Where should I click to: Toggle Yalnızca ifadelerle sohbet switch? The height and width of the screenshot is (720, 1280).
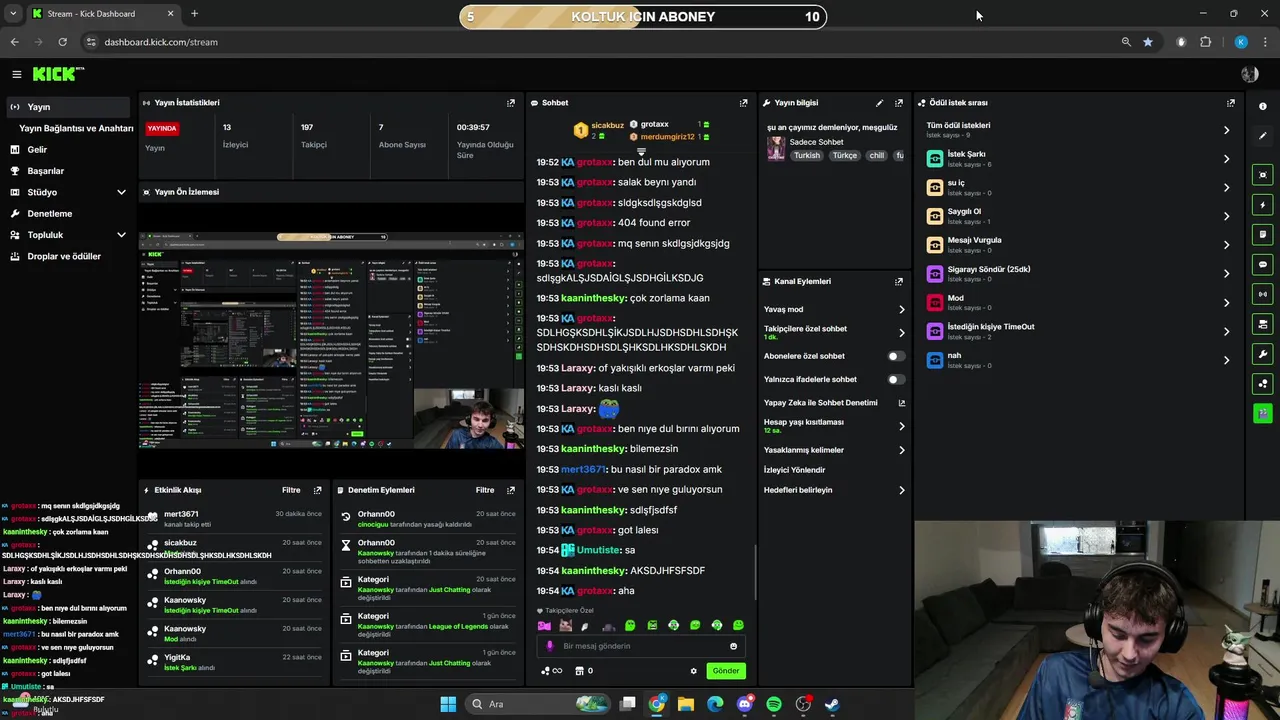(896, 380)
